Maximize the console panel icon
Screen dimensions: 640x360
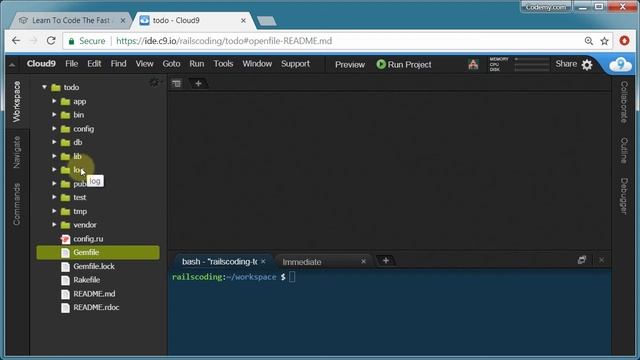pyautogui.click(x=582, y=260)
